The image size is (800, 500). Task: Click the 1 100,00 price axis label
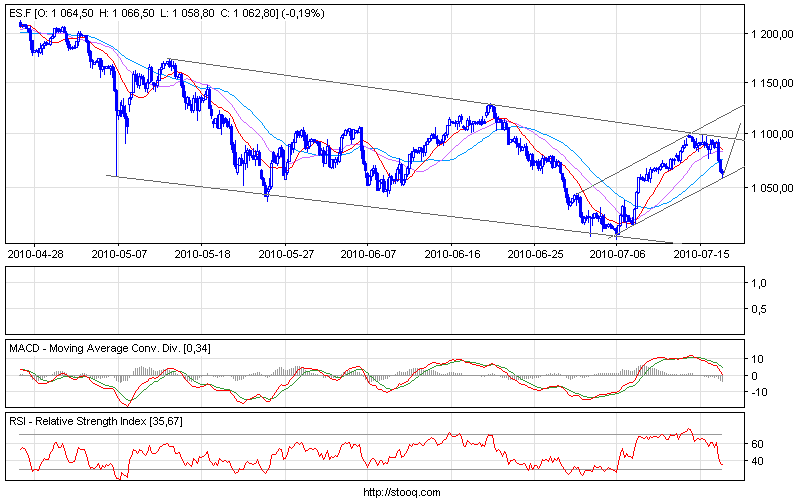point(772,134)
